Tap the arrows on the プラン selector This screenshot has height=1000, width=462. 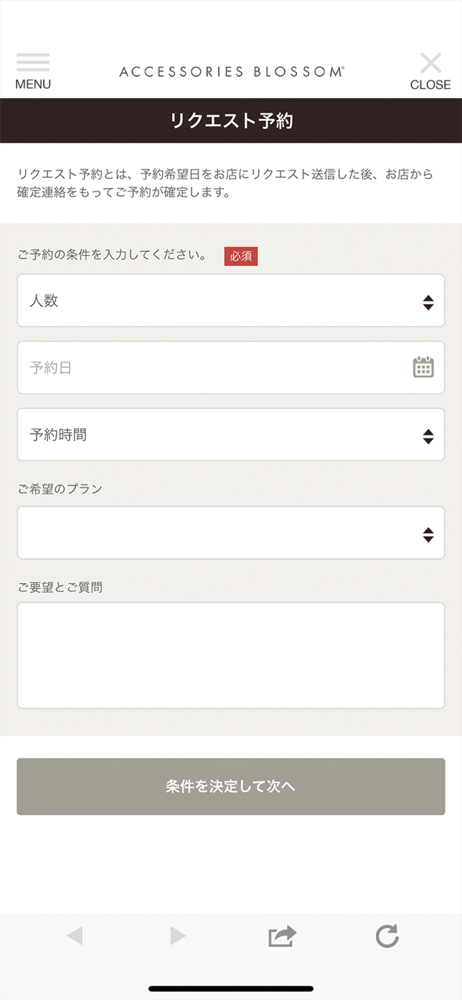pos(428,535)
